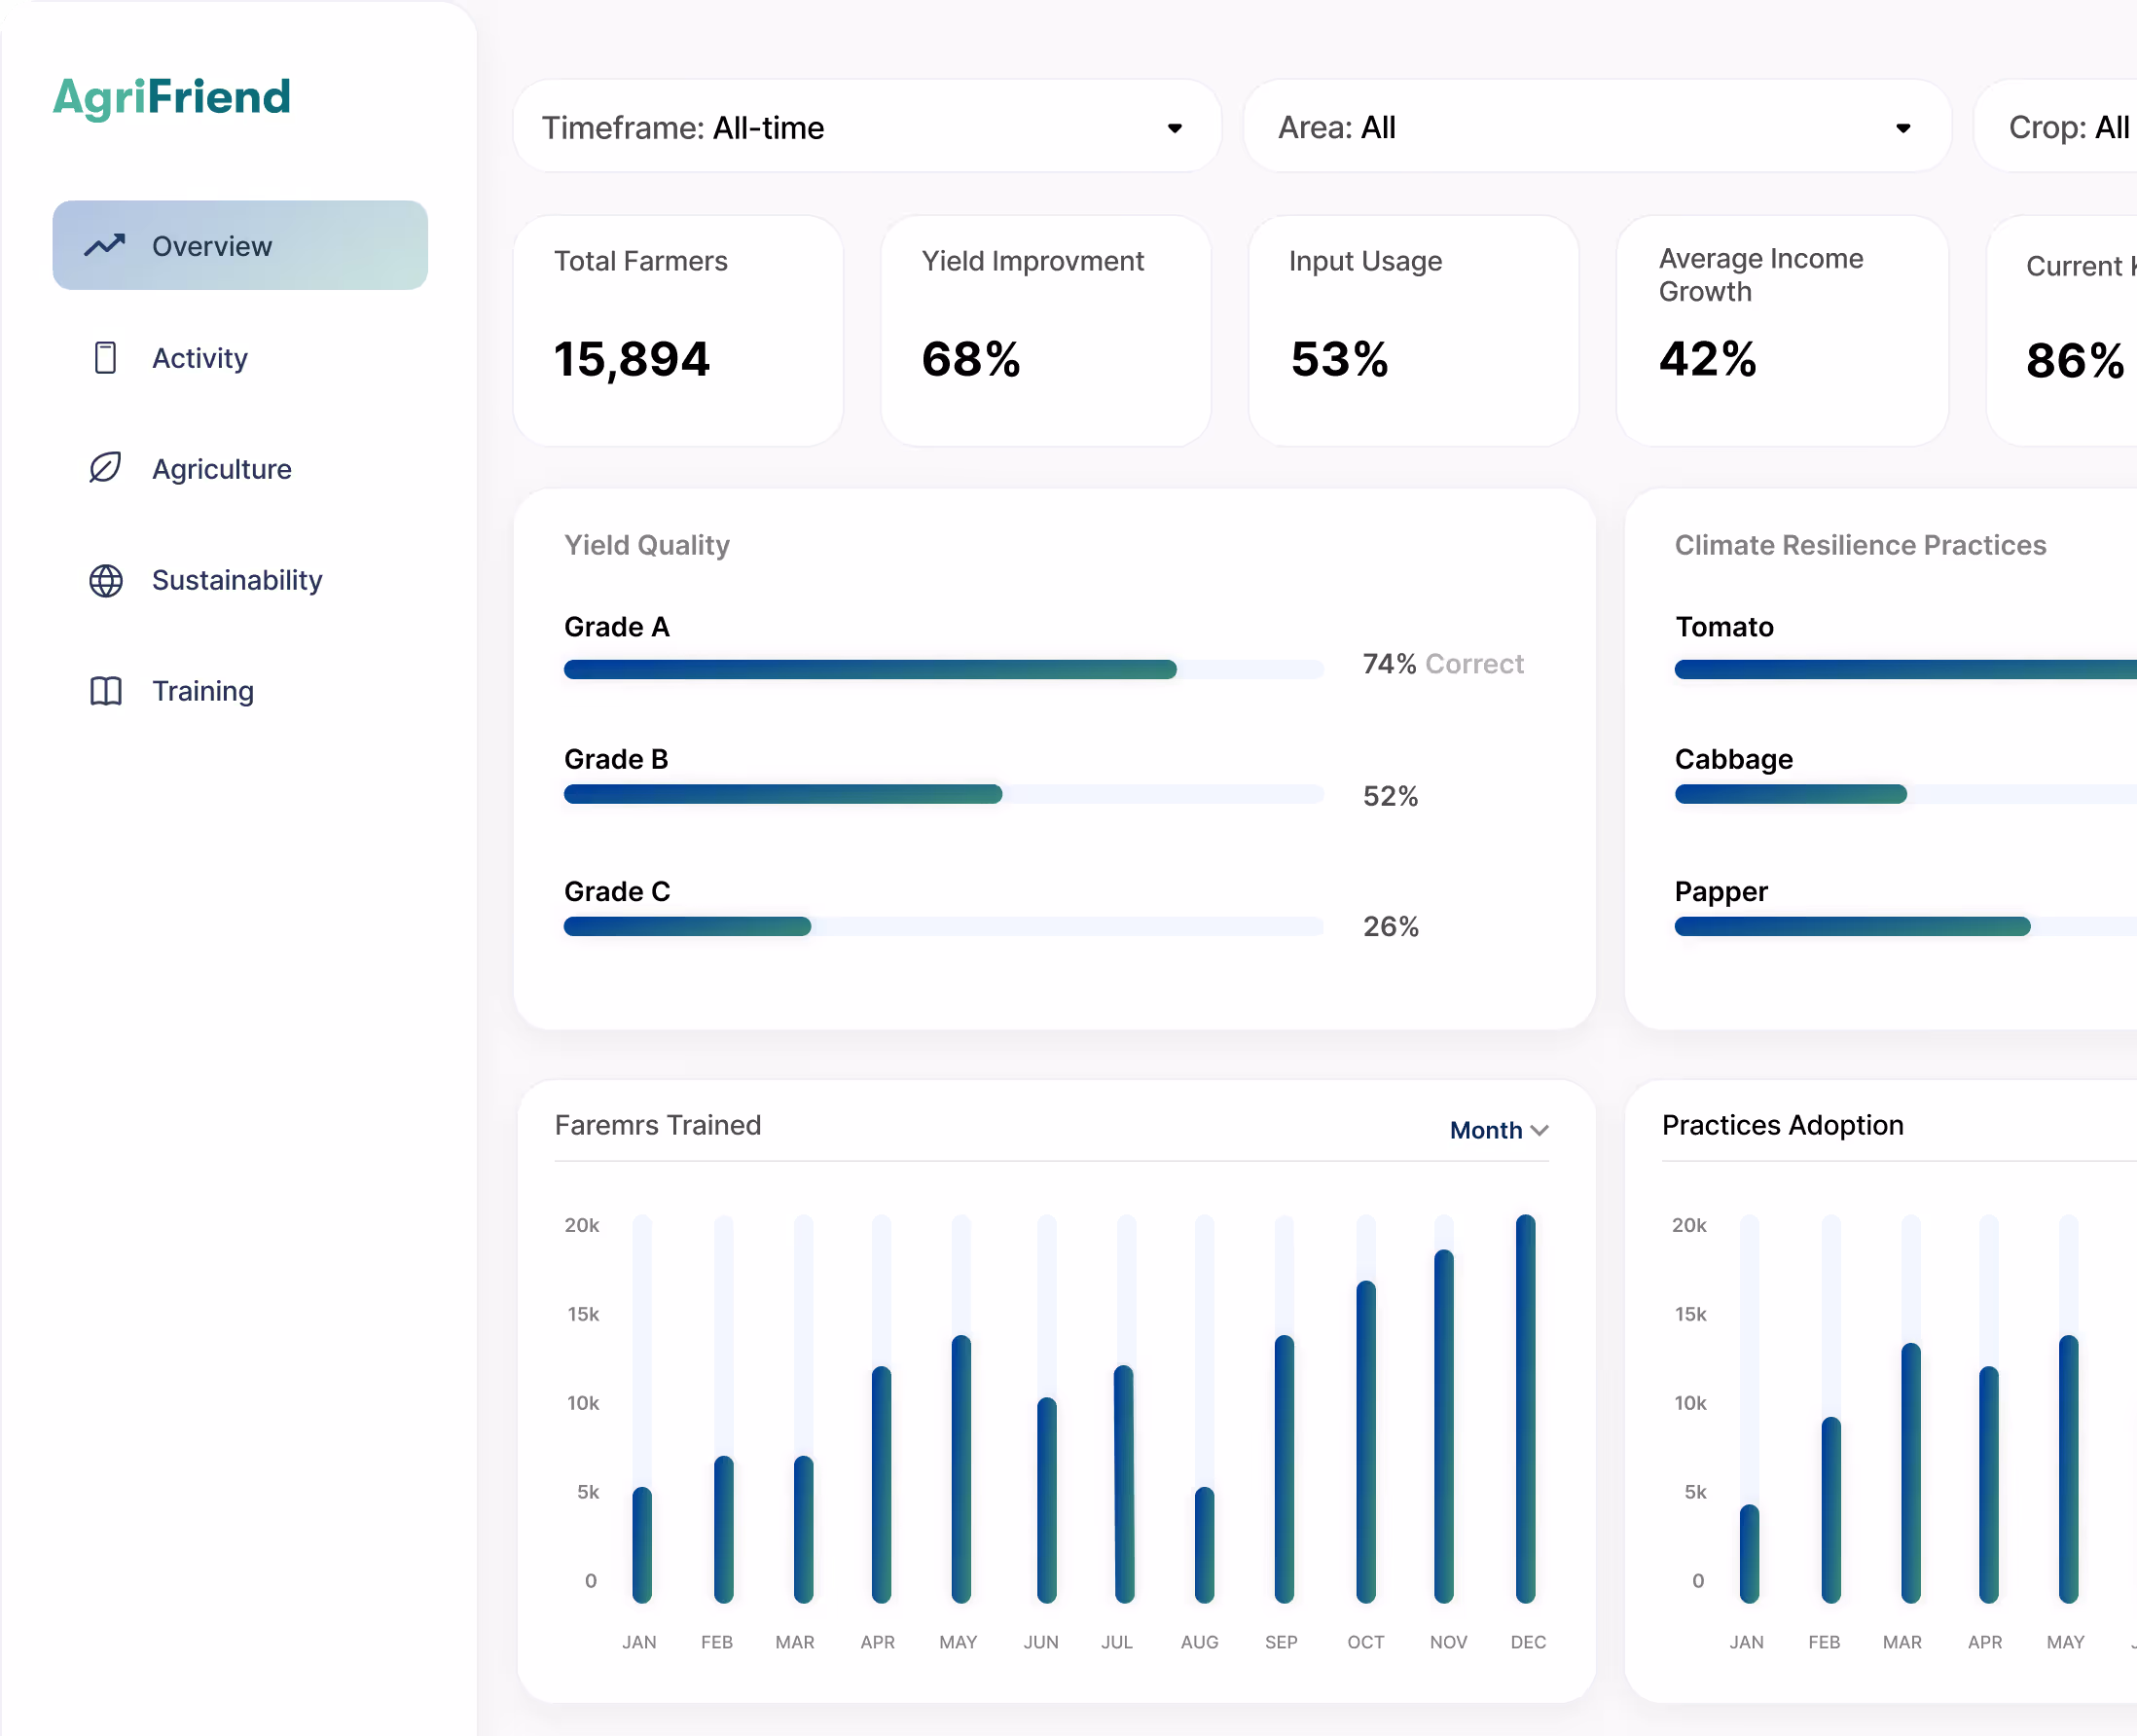Click the 'JUN' axis label in Faremrs Trained

pyautogui.click(x=1041, y=1642)
